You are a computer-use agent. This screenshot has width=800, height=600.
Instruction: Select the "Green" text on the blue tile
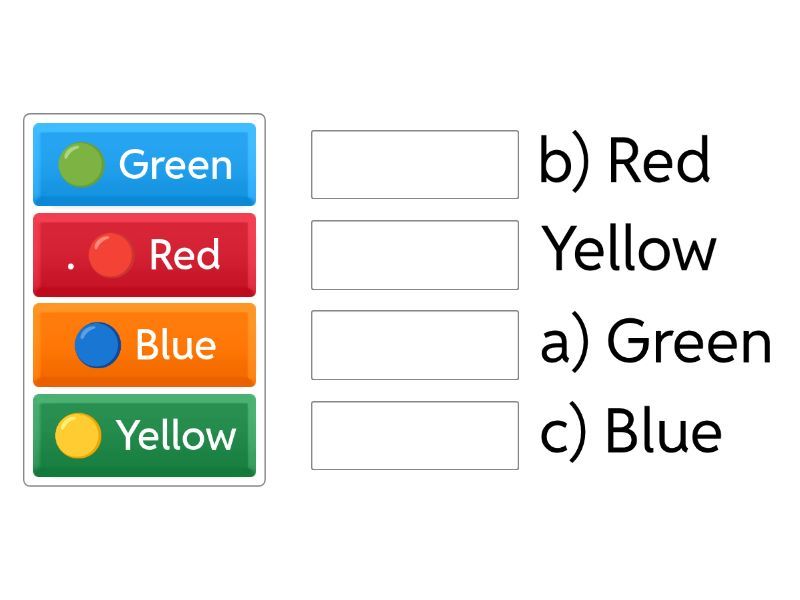(x=175, y=165)
